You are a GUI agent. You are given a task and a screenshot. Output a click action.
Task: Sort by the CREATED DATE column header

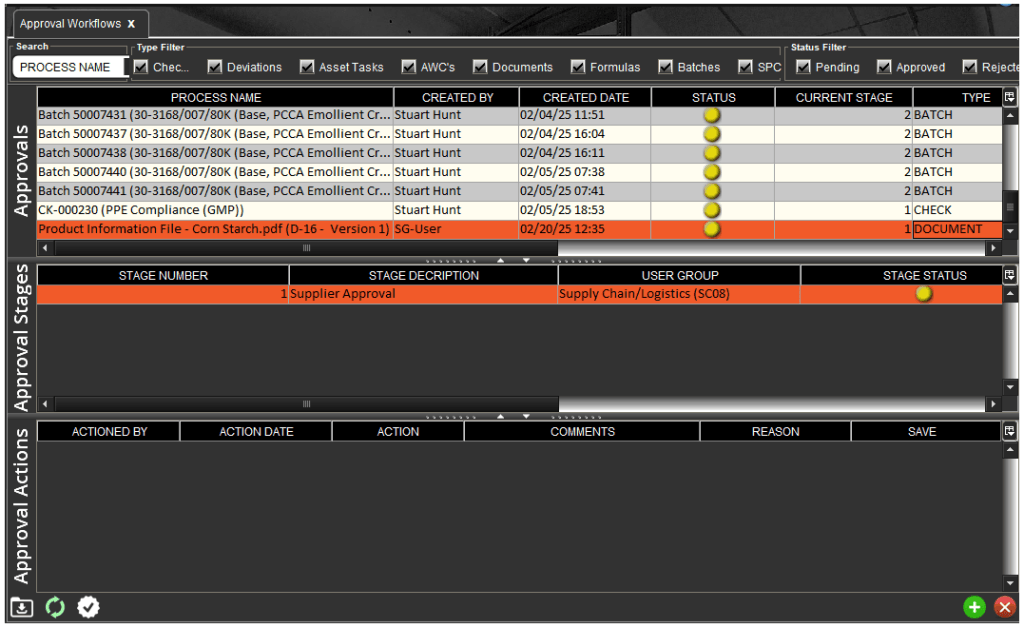click(585, 97)
